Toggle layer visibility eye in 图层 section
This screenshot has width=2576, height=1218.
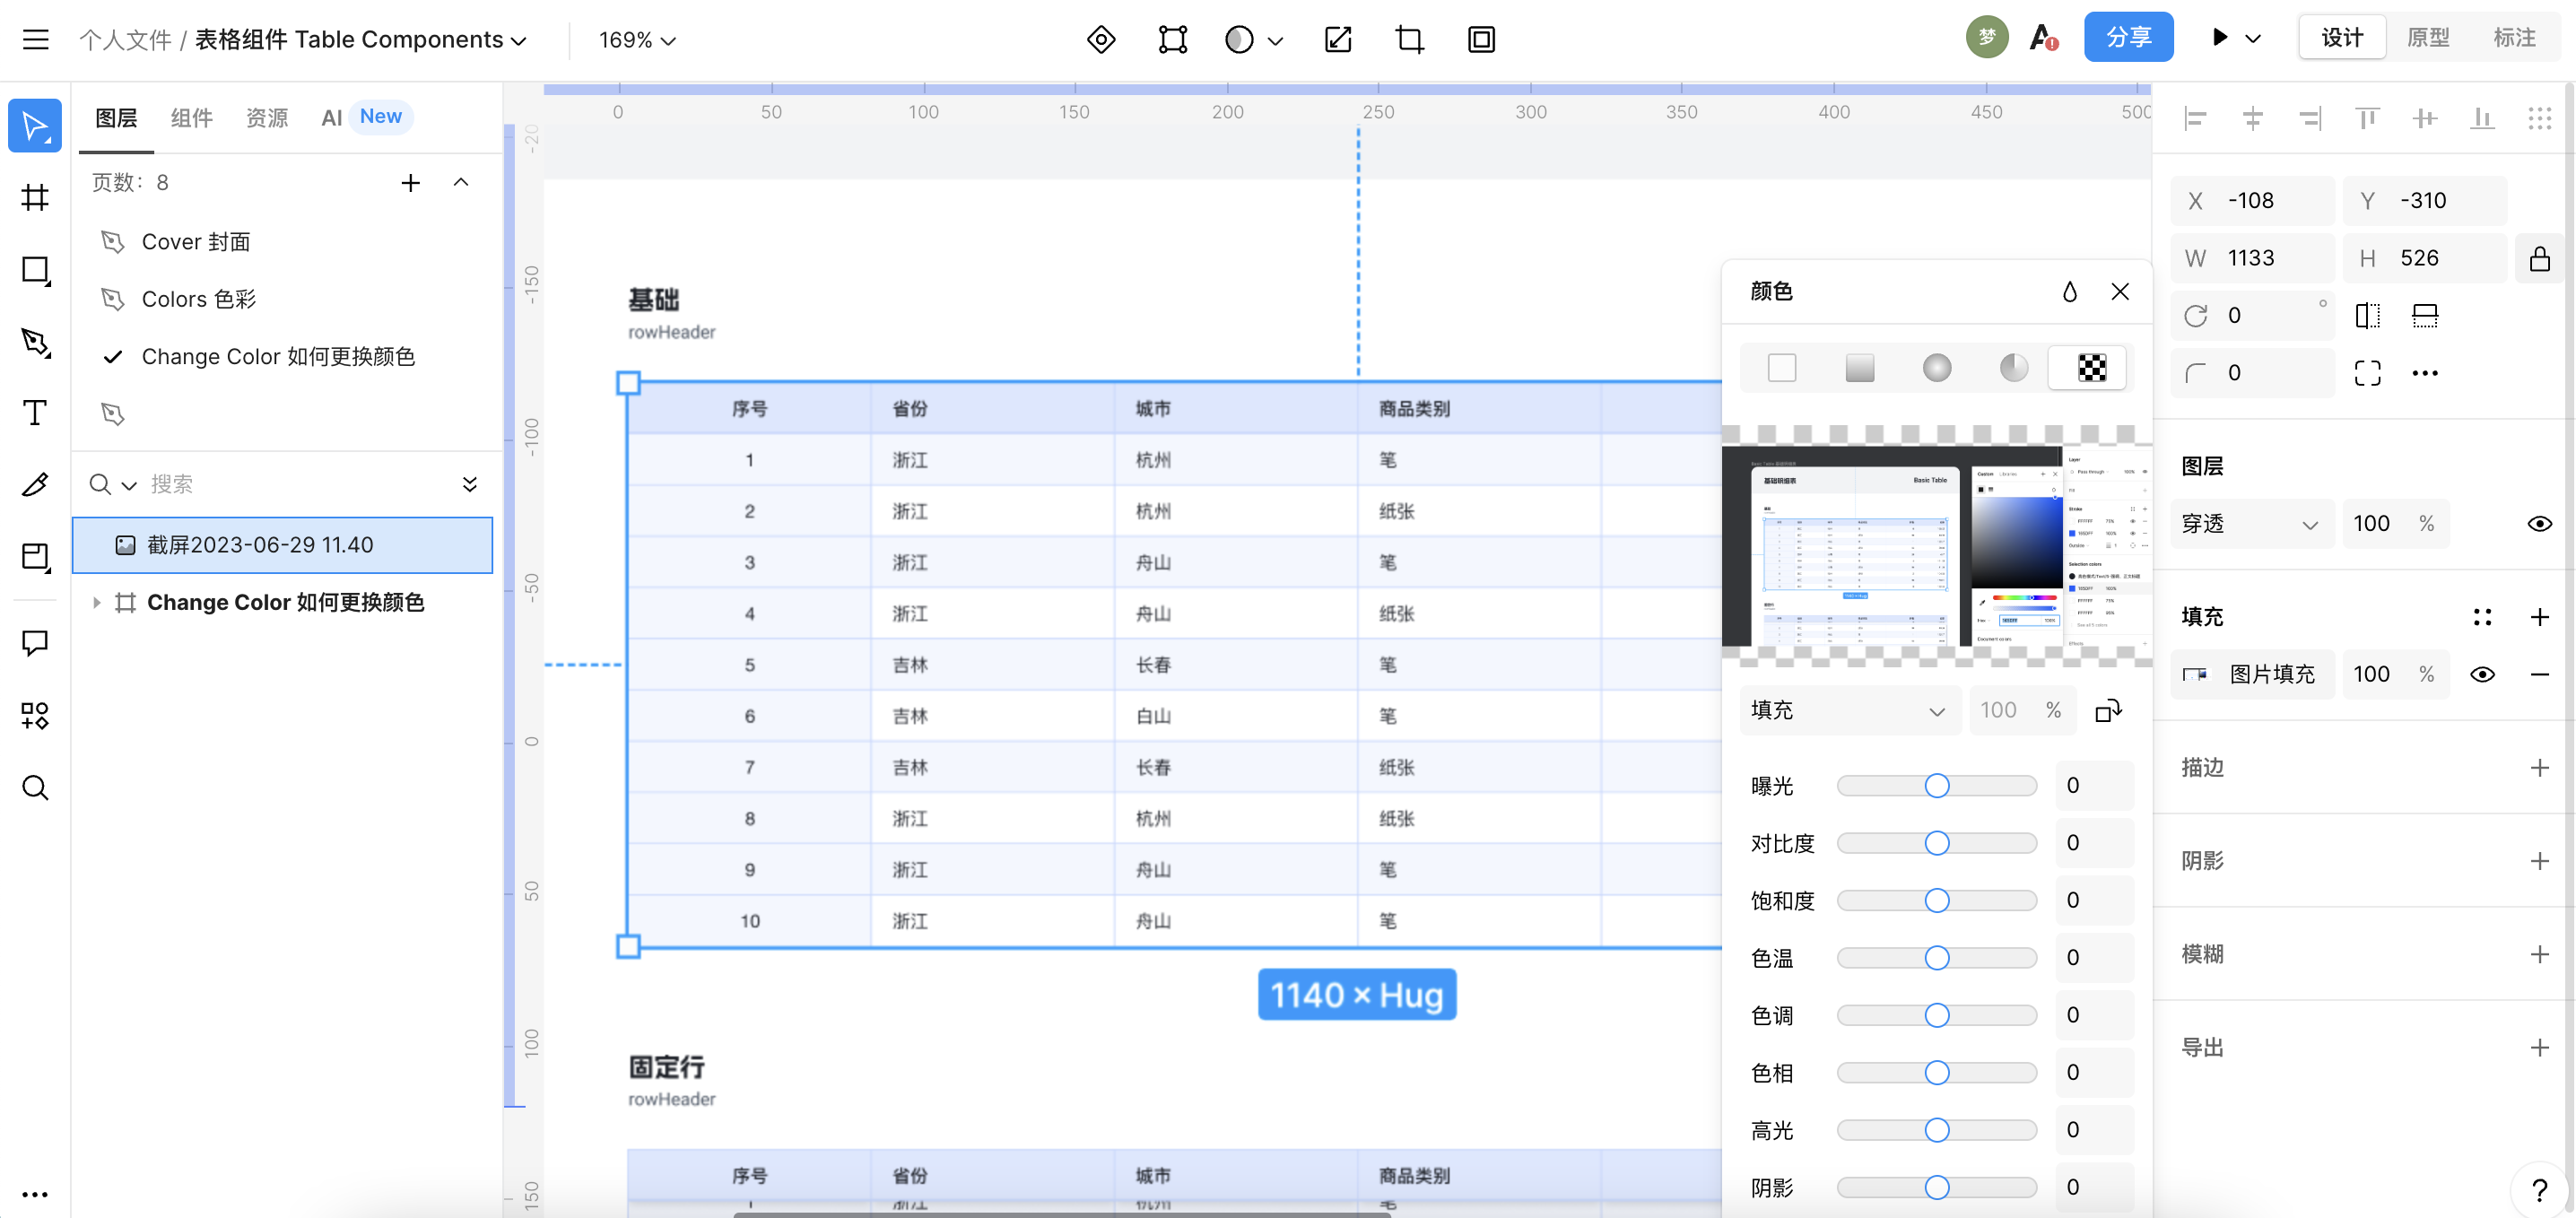[x=2539, y=524]
